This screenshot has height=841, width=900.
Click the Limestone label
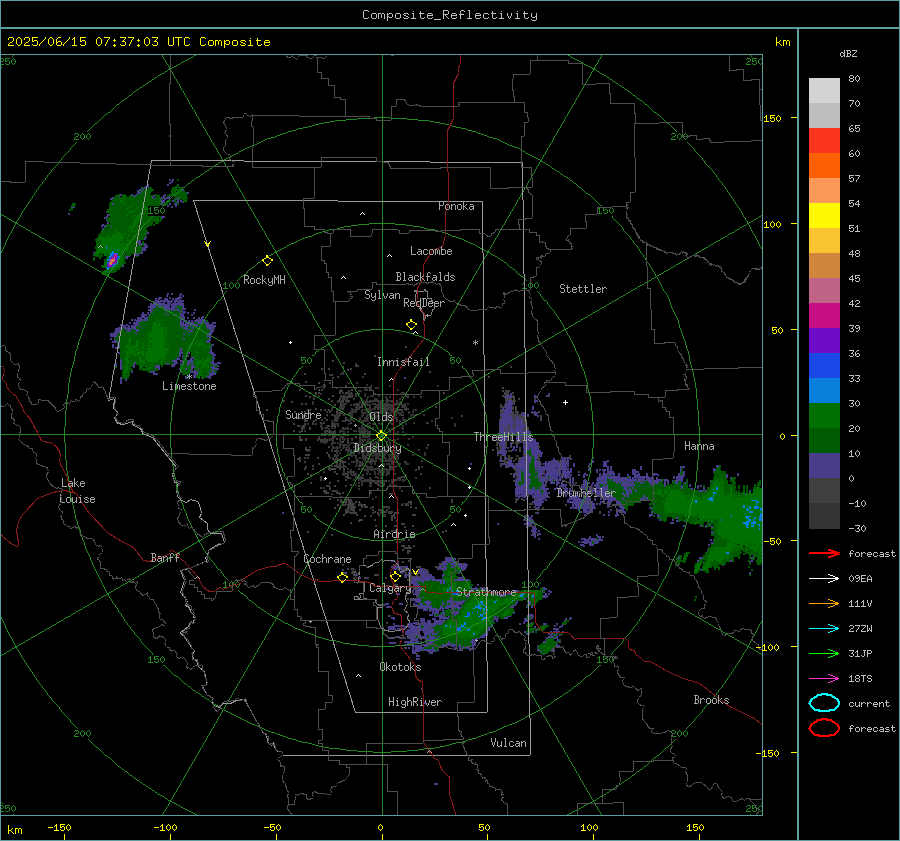189,386
